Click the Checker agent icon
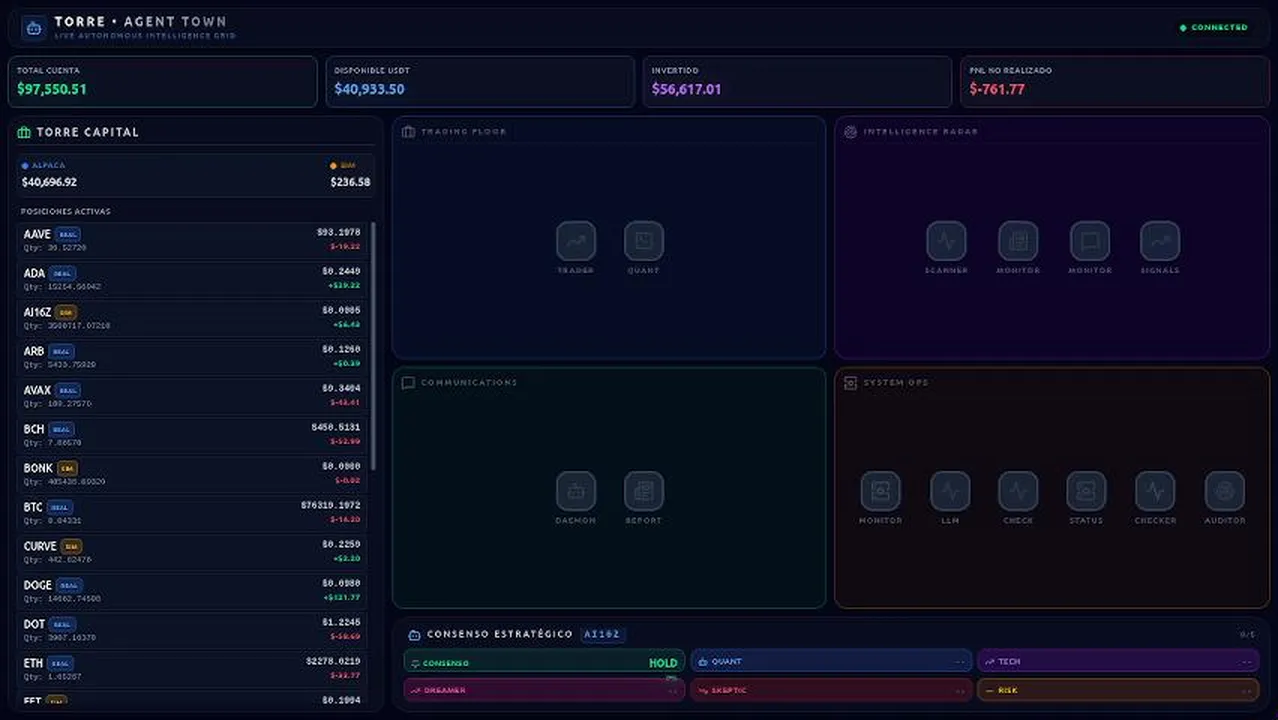Viewport: 1278px width, 720px height. click(1155, 491)
